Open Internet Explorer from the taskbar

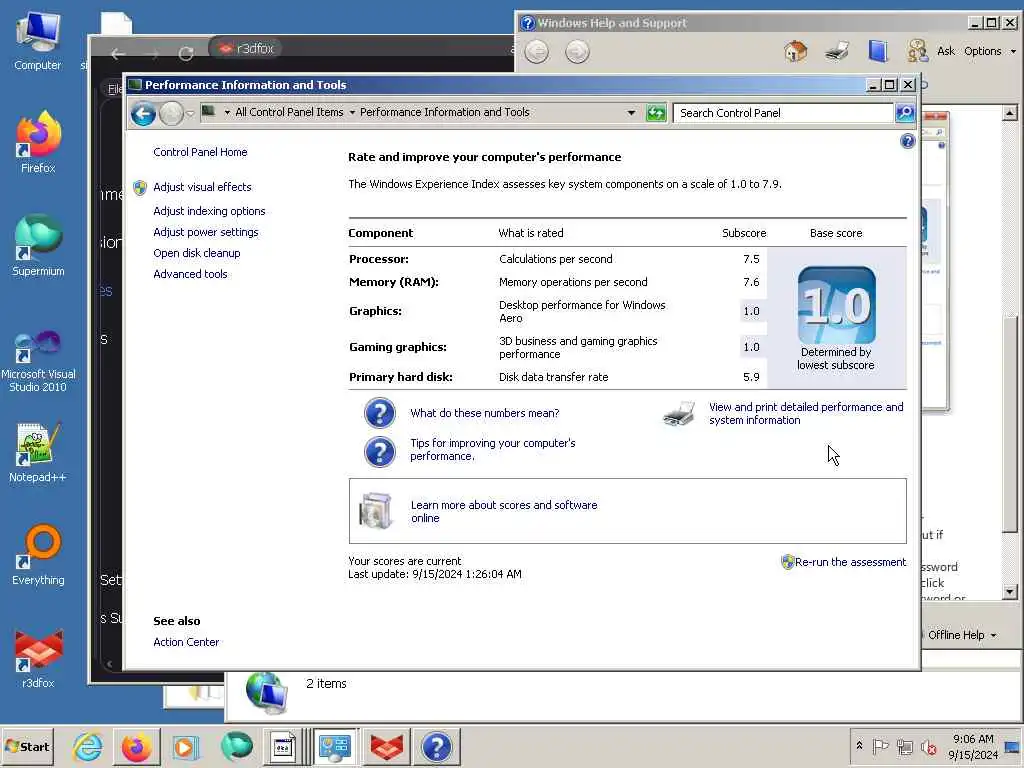[88, 747]
